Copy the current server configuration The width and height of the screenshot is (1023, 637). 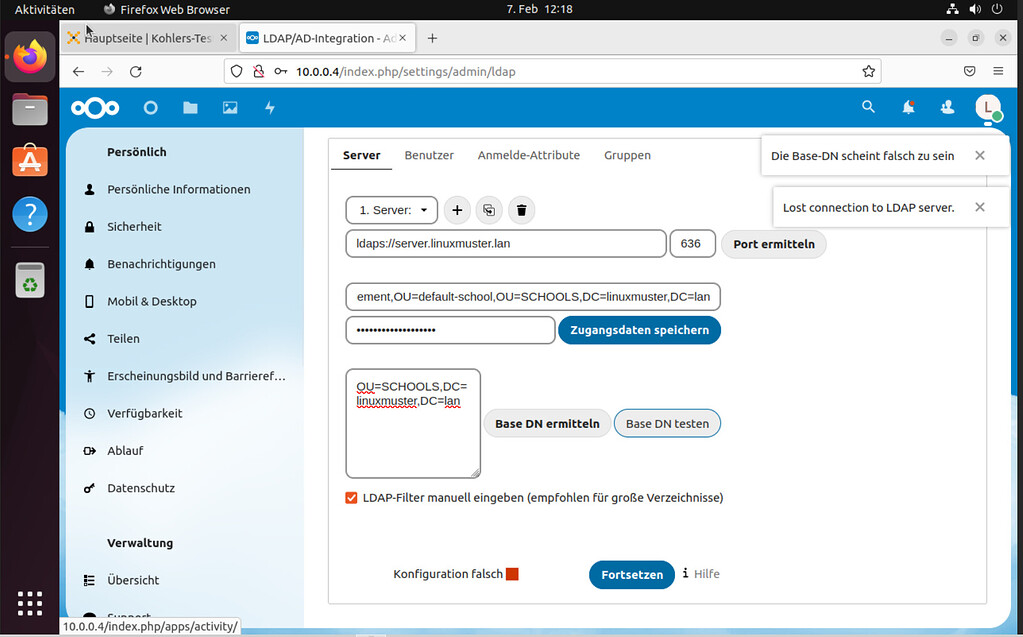489,210
